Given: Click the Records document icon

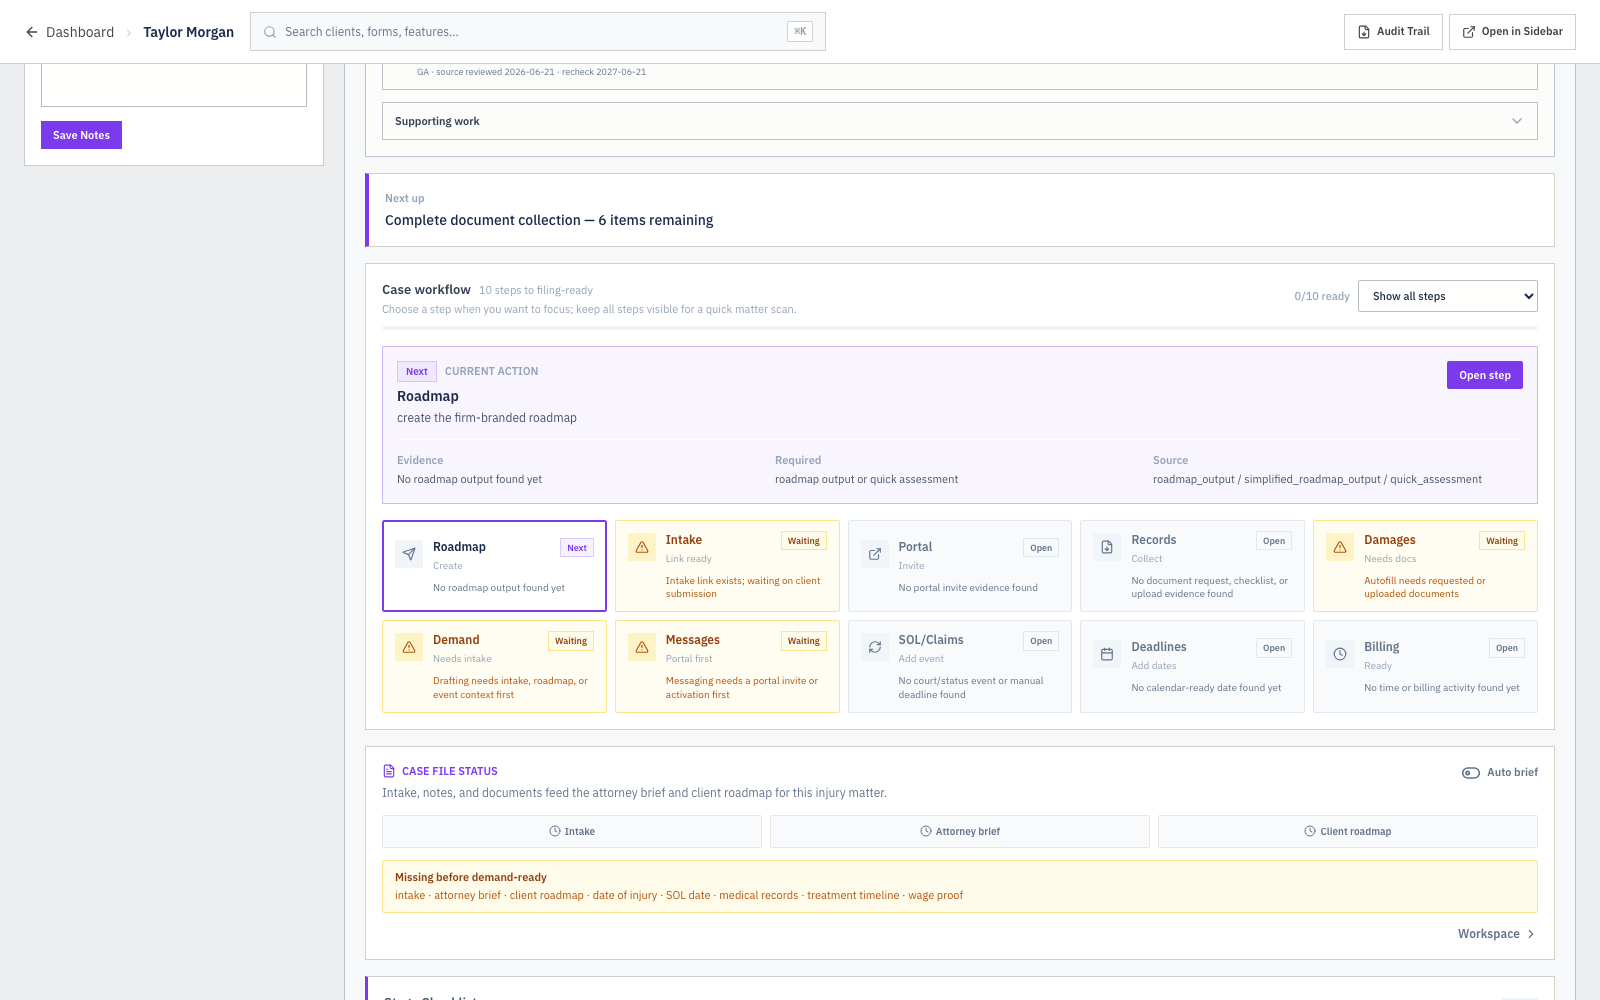Looking at the screenshot, I should click(1107, 547).
